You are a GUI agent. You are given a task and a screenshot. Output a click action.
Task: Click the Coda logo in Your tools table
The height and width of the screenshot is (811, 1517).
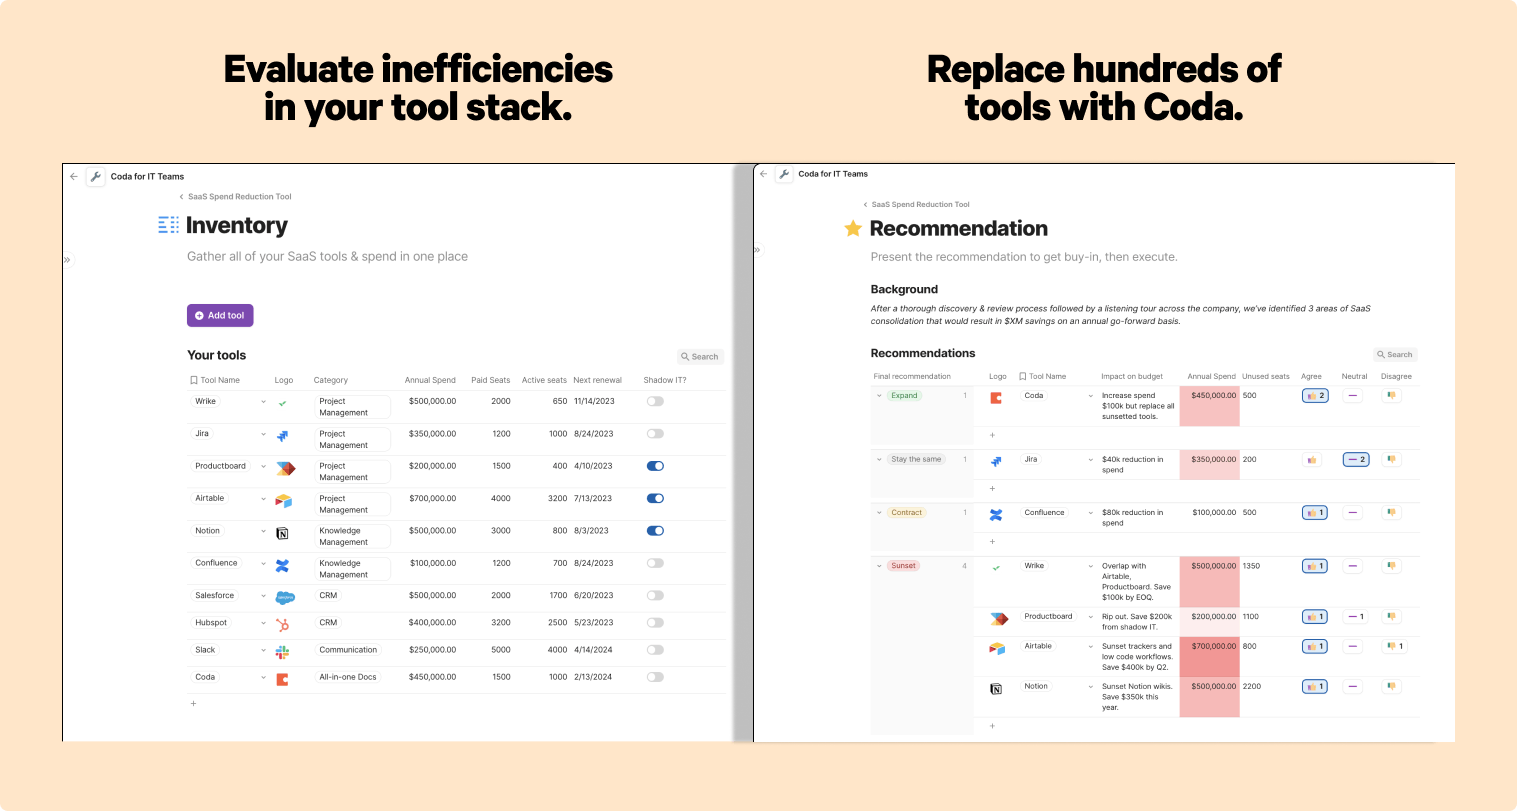point(283,679)
